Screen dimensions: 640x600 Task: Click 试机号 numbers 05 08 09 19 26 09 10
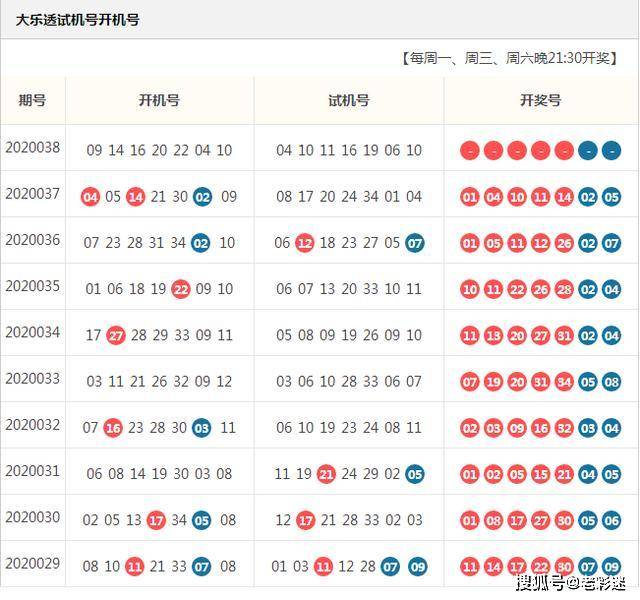349,336
